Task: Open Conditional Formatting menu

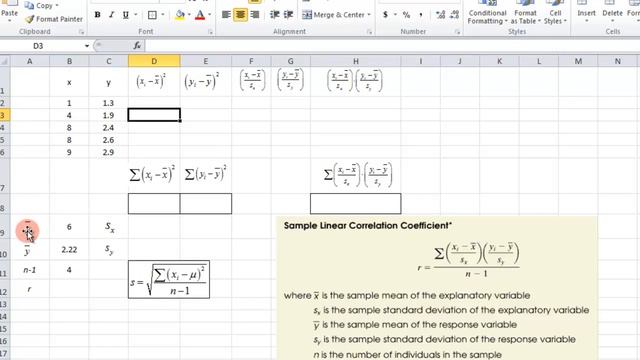Action: pyautogui.click(x=487, y=13)
